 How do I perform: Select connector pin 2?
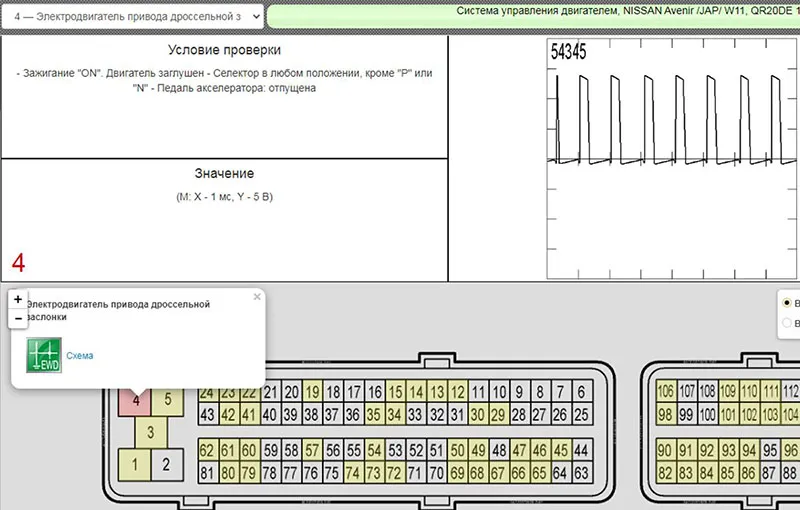coord(167,463)
